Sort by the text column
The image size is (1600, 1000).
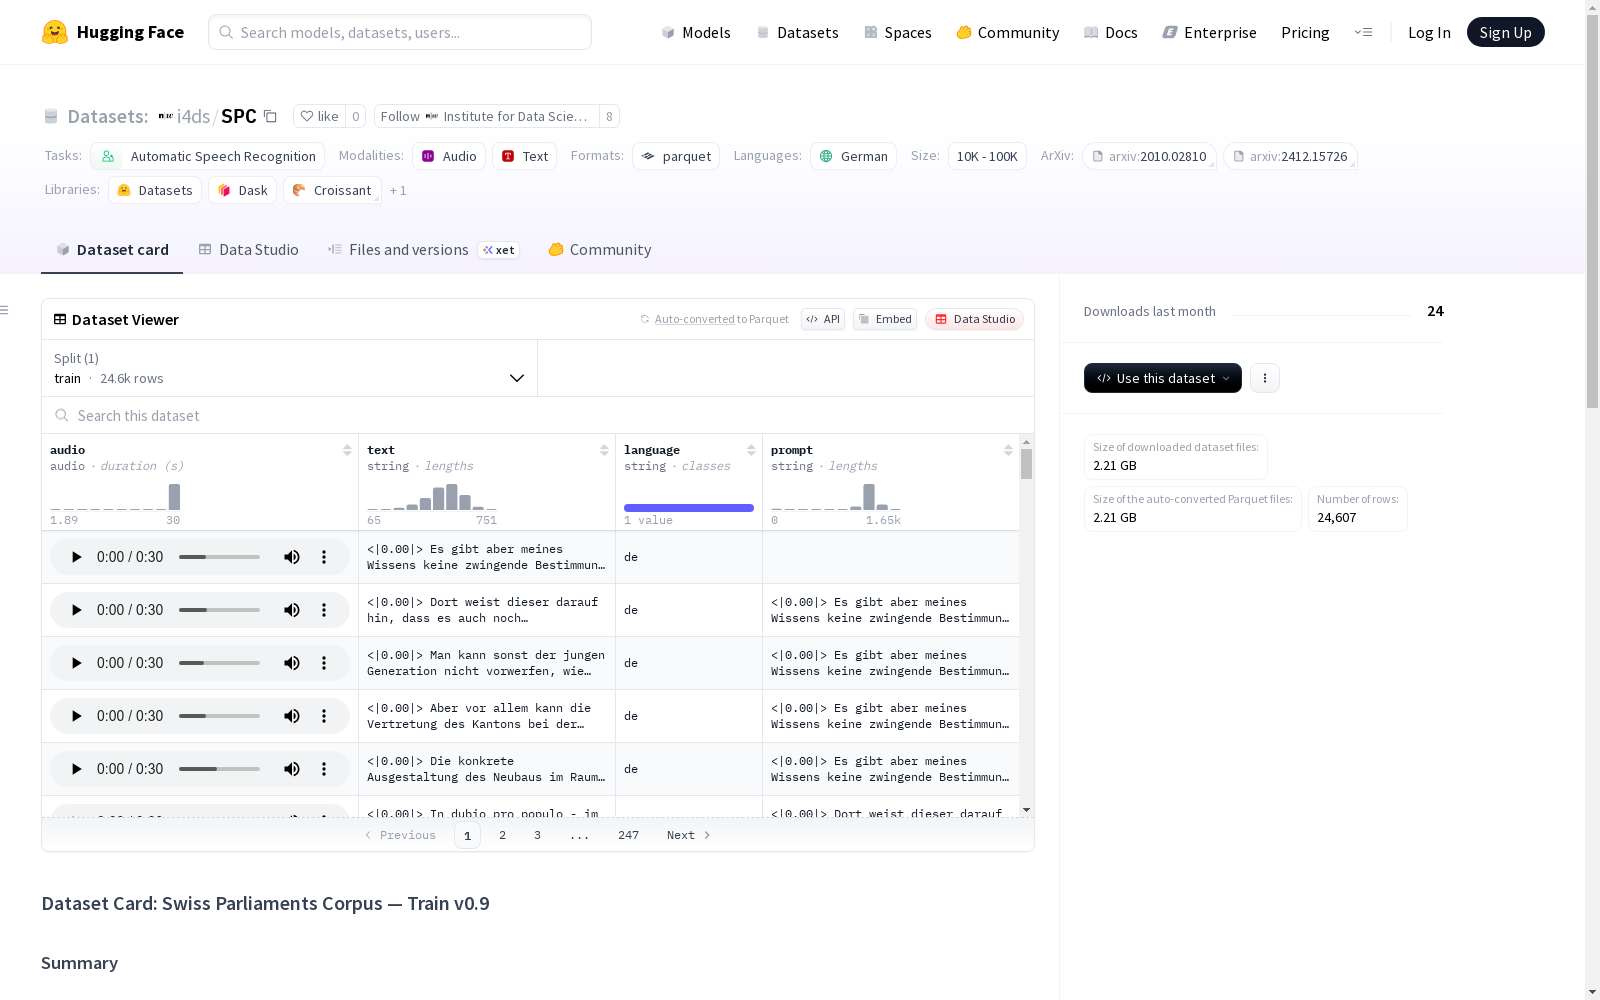[x=604, y=450]
